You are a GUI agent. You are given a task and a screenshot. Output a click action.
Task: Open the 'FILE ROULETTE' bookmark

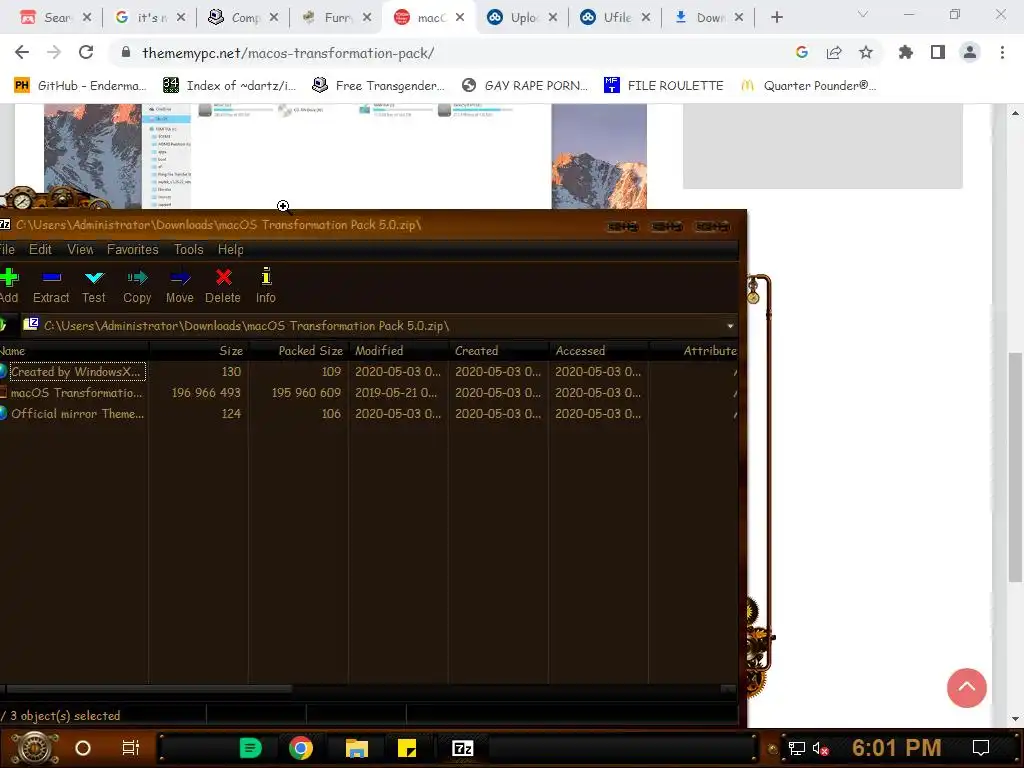(x=664, y=86)
